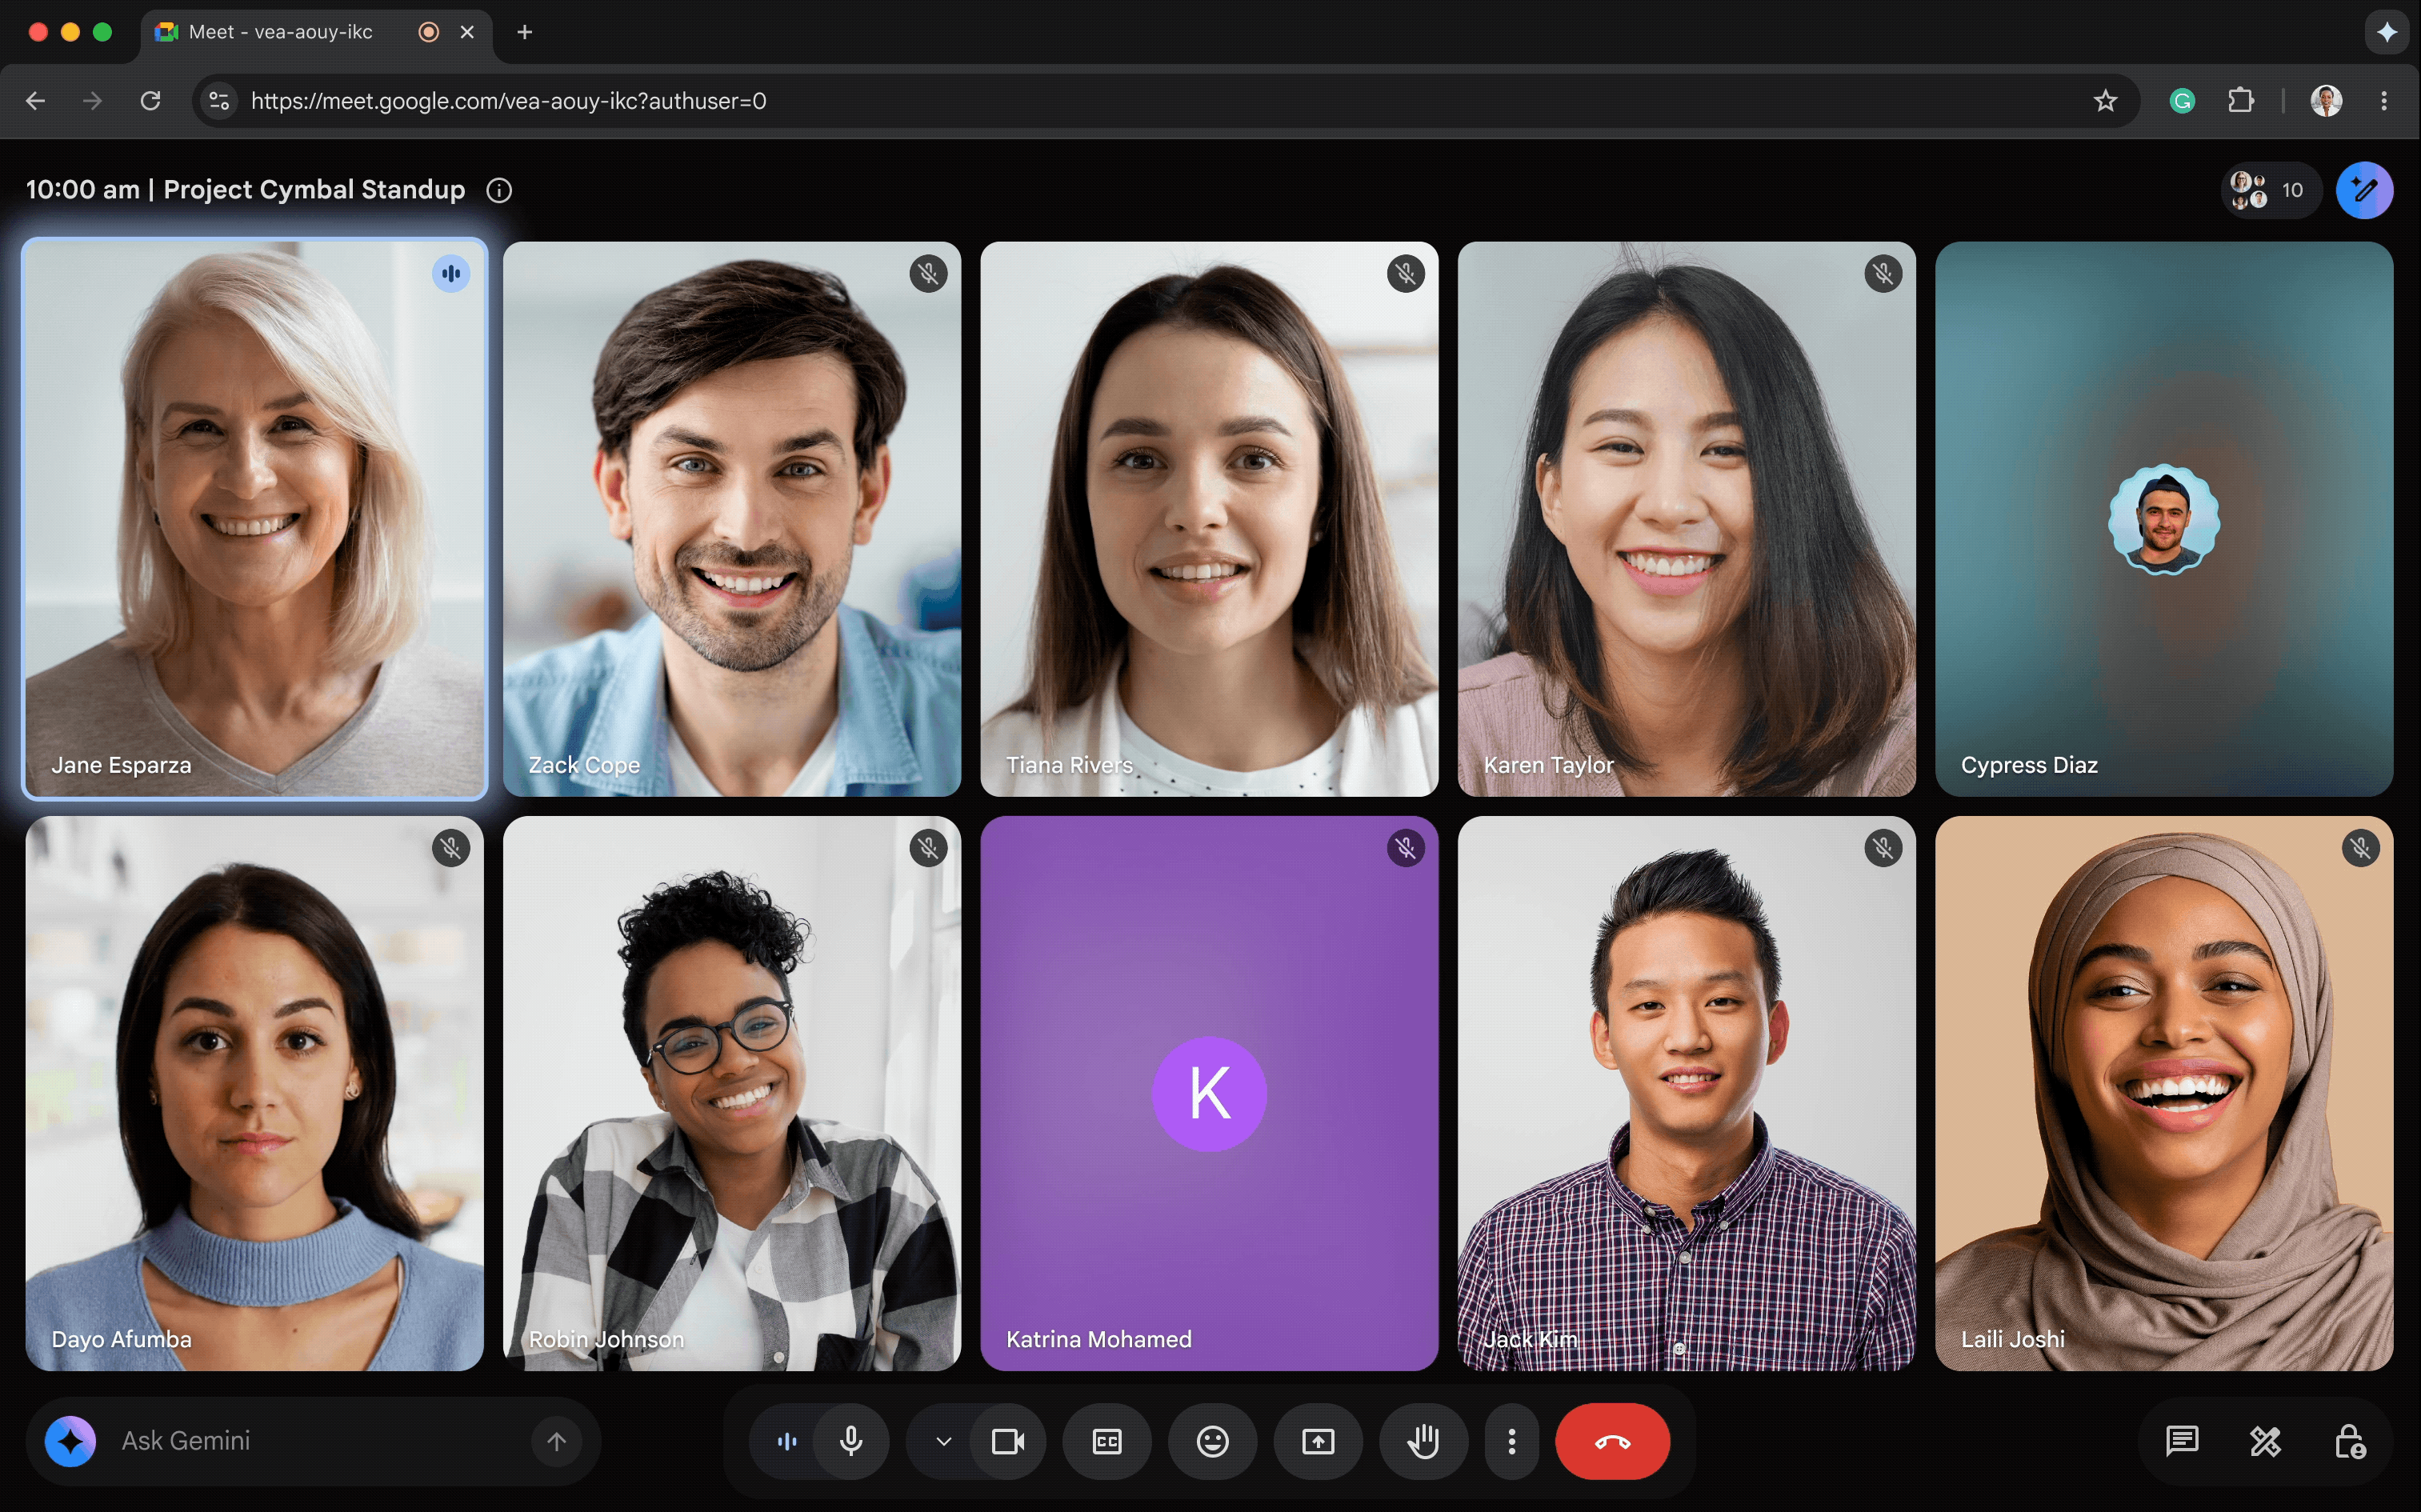Click the blue Gemini notes pencil button
The image size is (2421, 1512).
tap(2364, 190)
